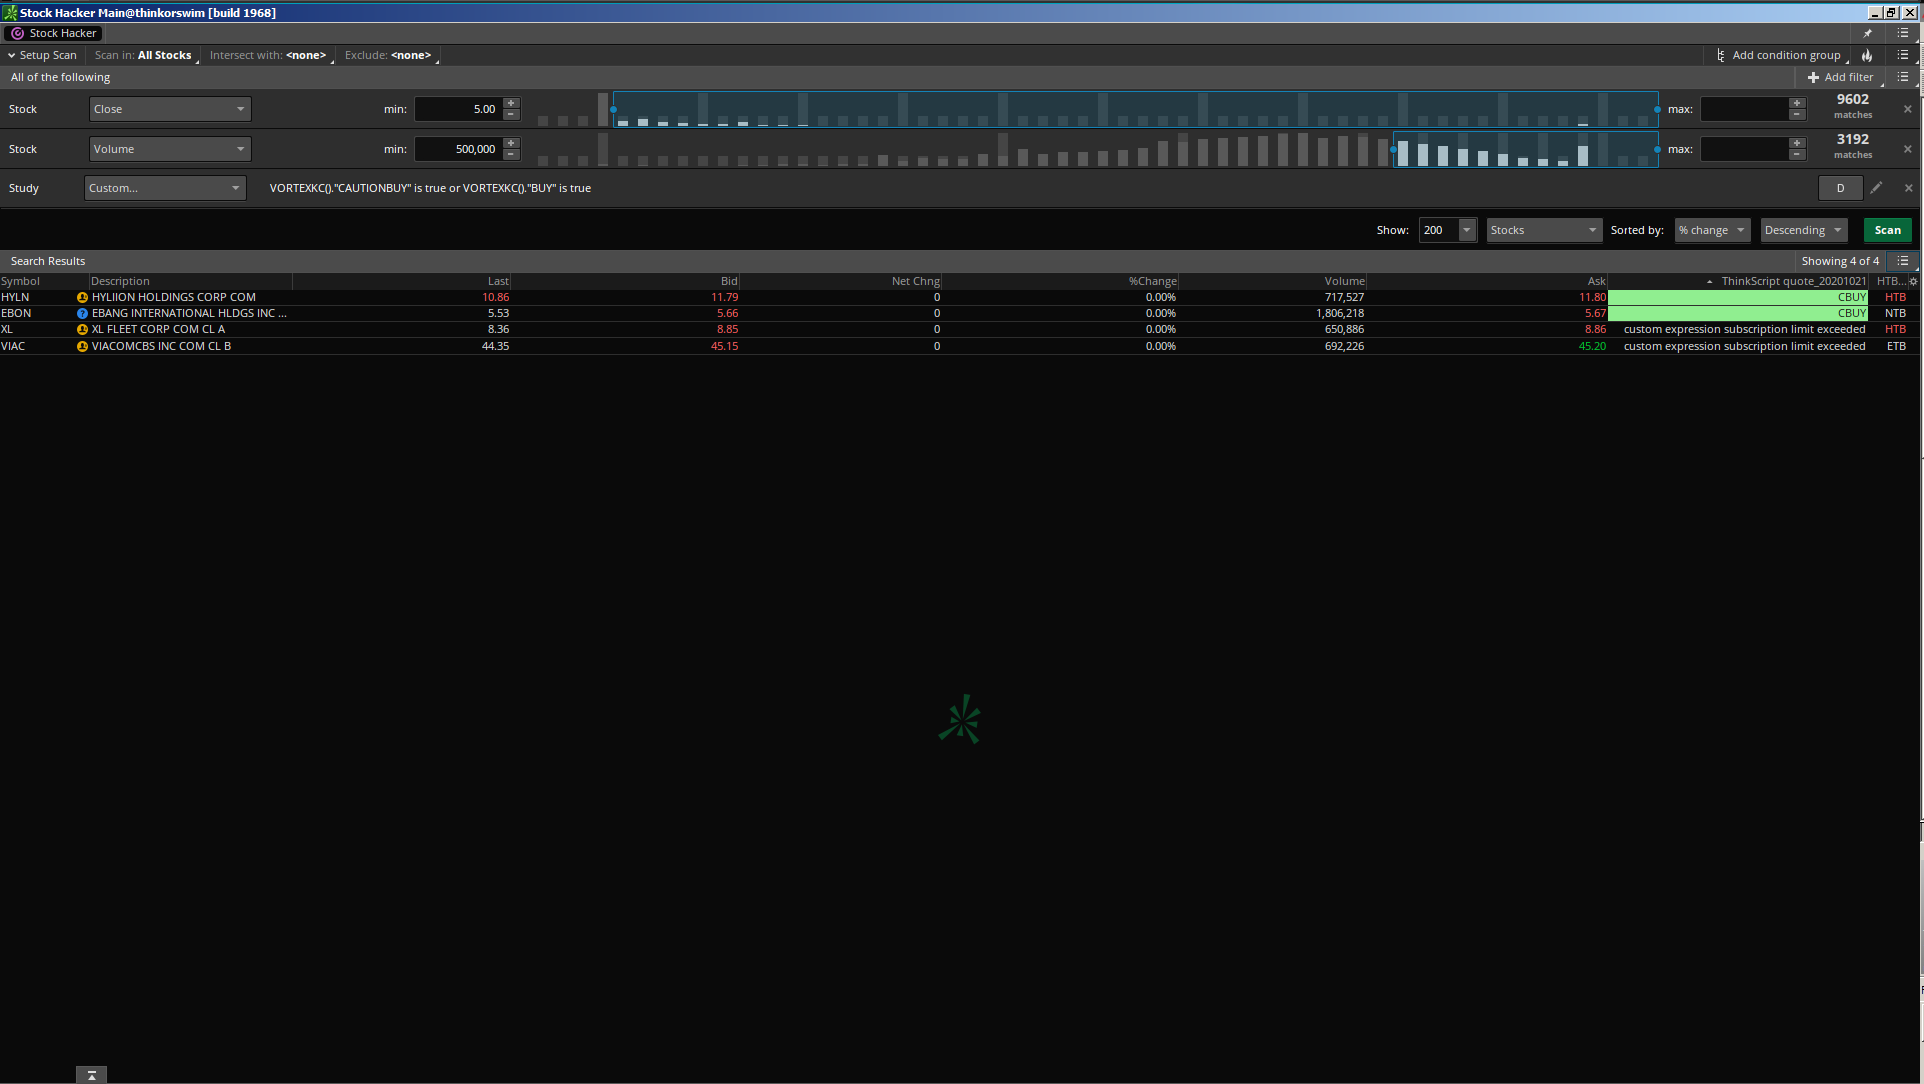Click the D aggregation period button
This screenshot has width=1924, height=1084.
(1840, 188)
